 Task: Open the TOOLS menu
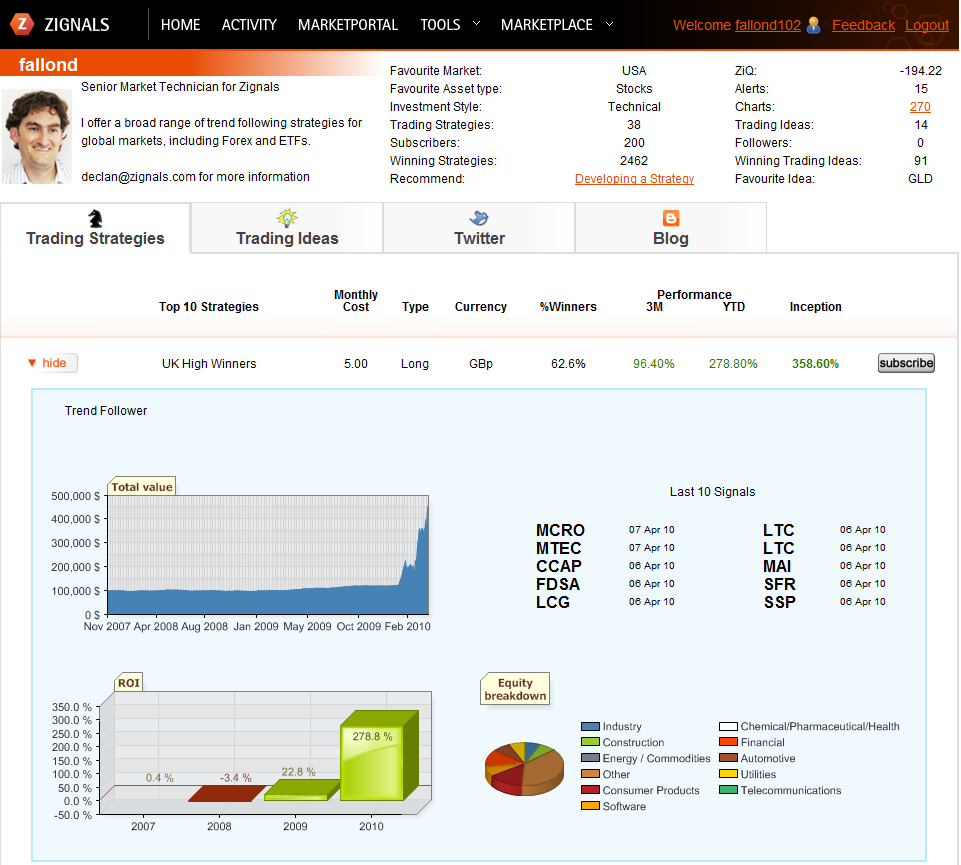[x=440, y=25]
